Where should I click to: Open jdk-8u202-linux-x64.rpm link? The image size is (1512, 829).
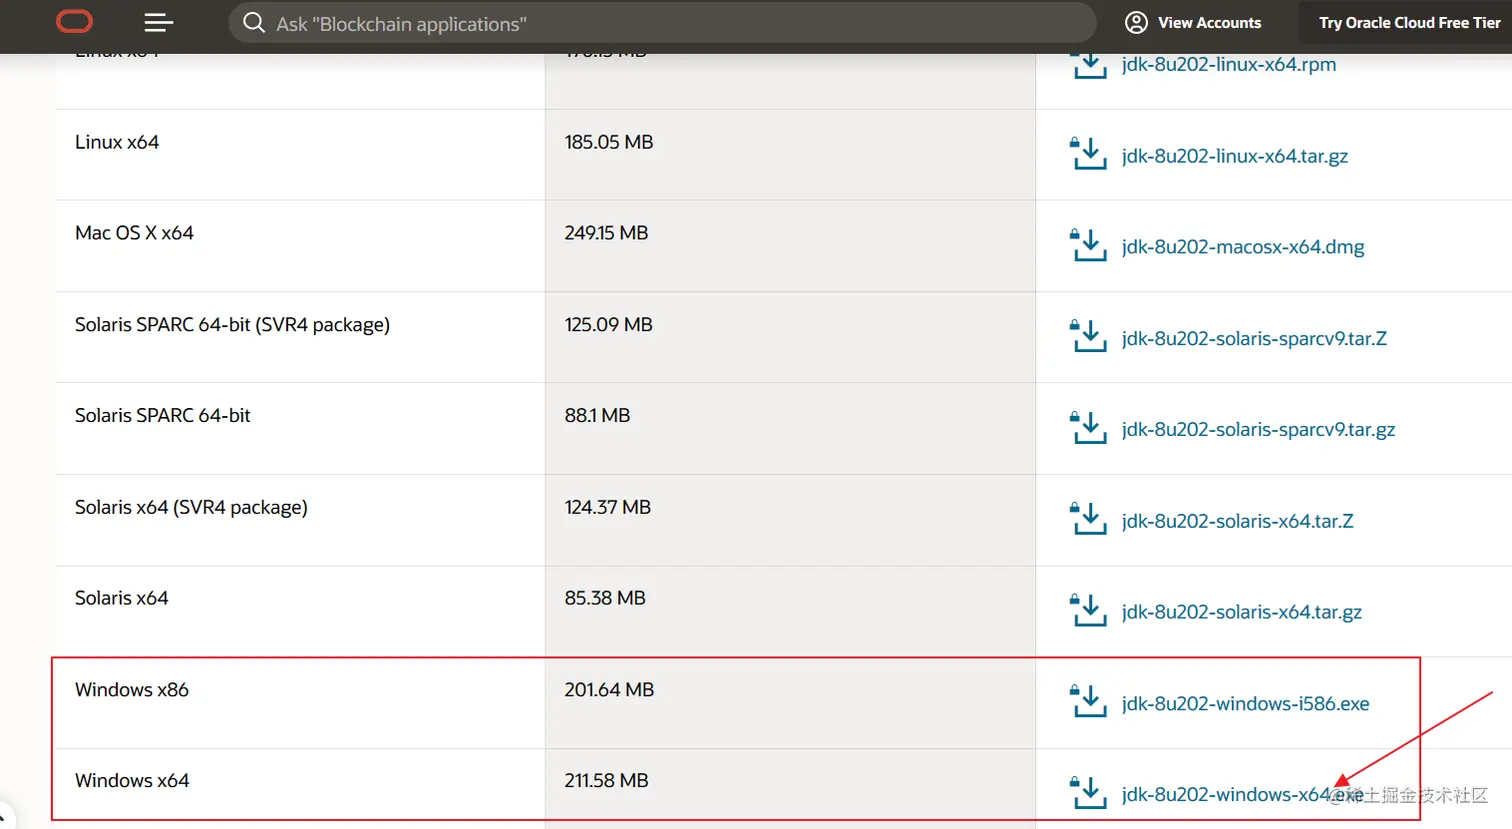pos(1228,64)
